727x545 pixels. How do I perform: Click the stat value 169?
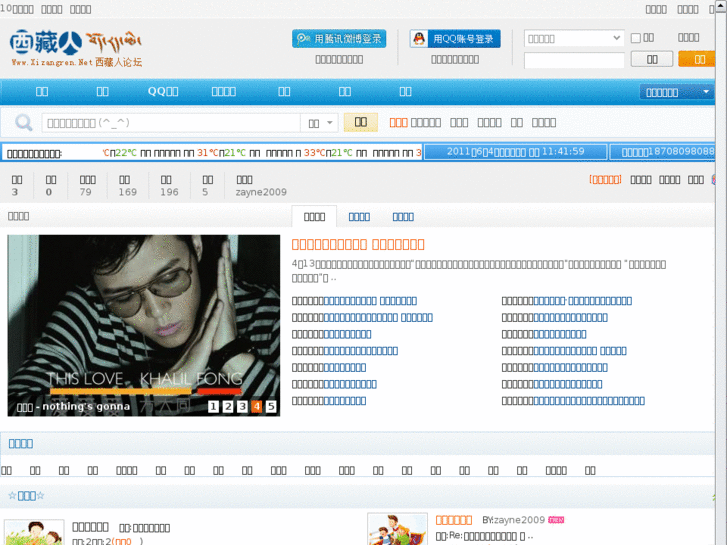tap(127, 192)
